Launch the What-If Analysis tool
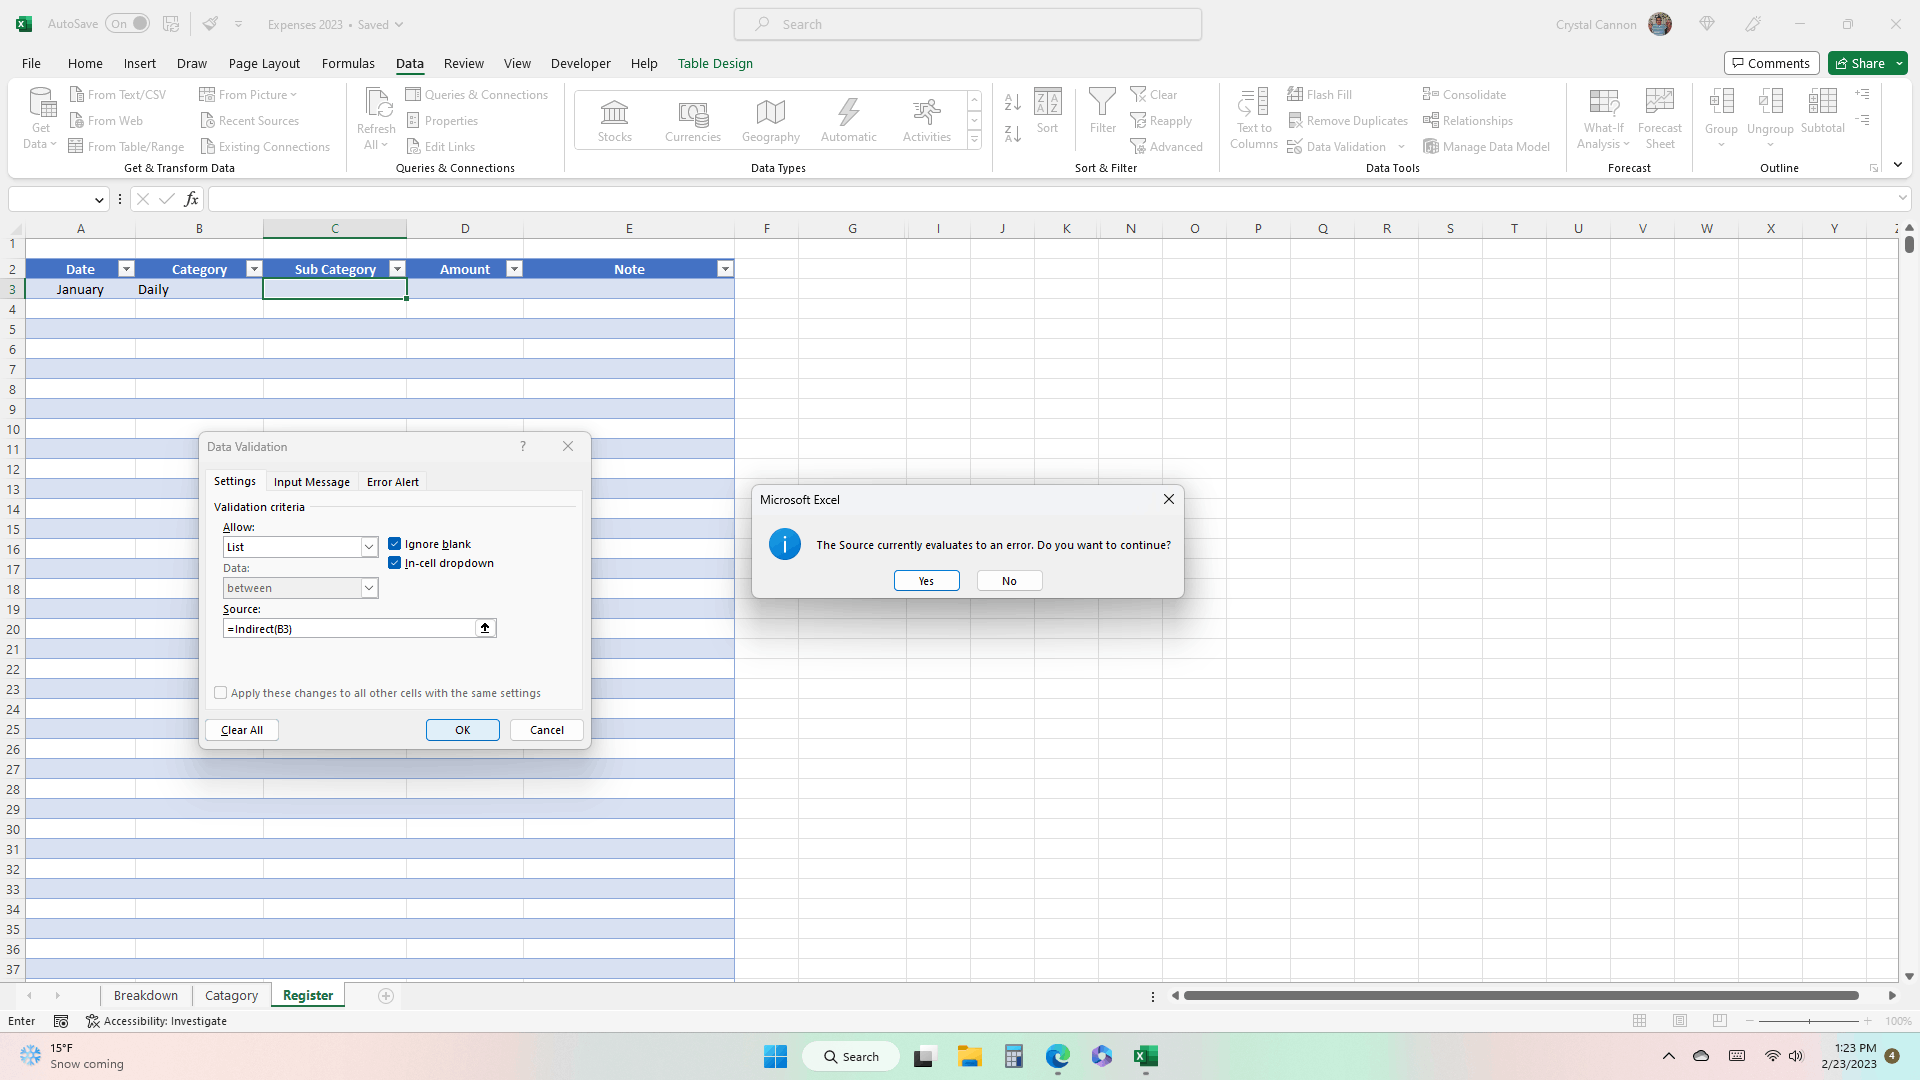Image resolution: width=1920 pixels, height=1080 pixels. coord(1602,119)
